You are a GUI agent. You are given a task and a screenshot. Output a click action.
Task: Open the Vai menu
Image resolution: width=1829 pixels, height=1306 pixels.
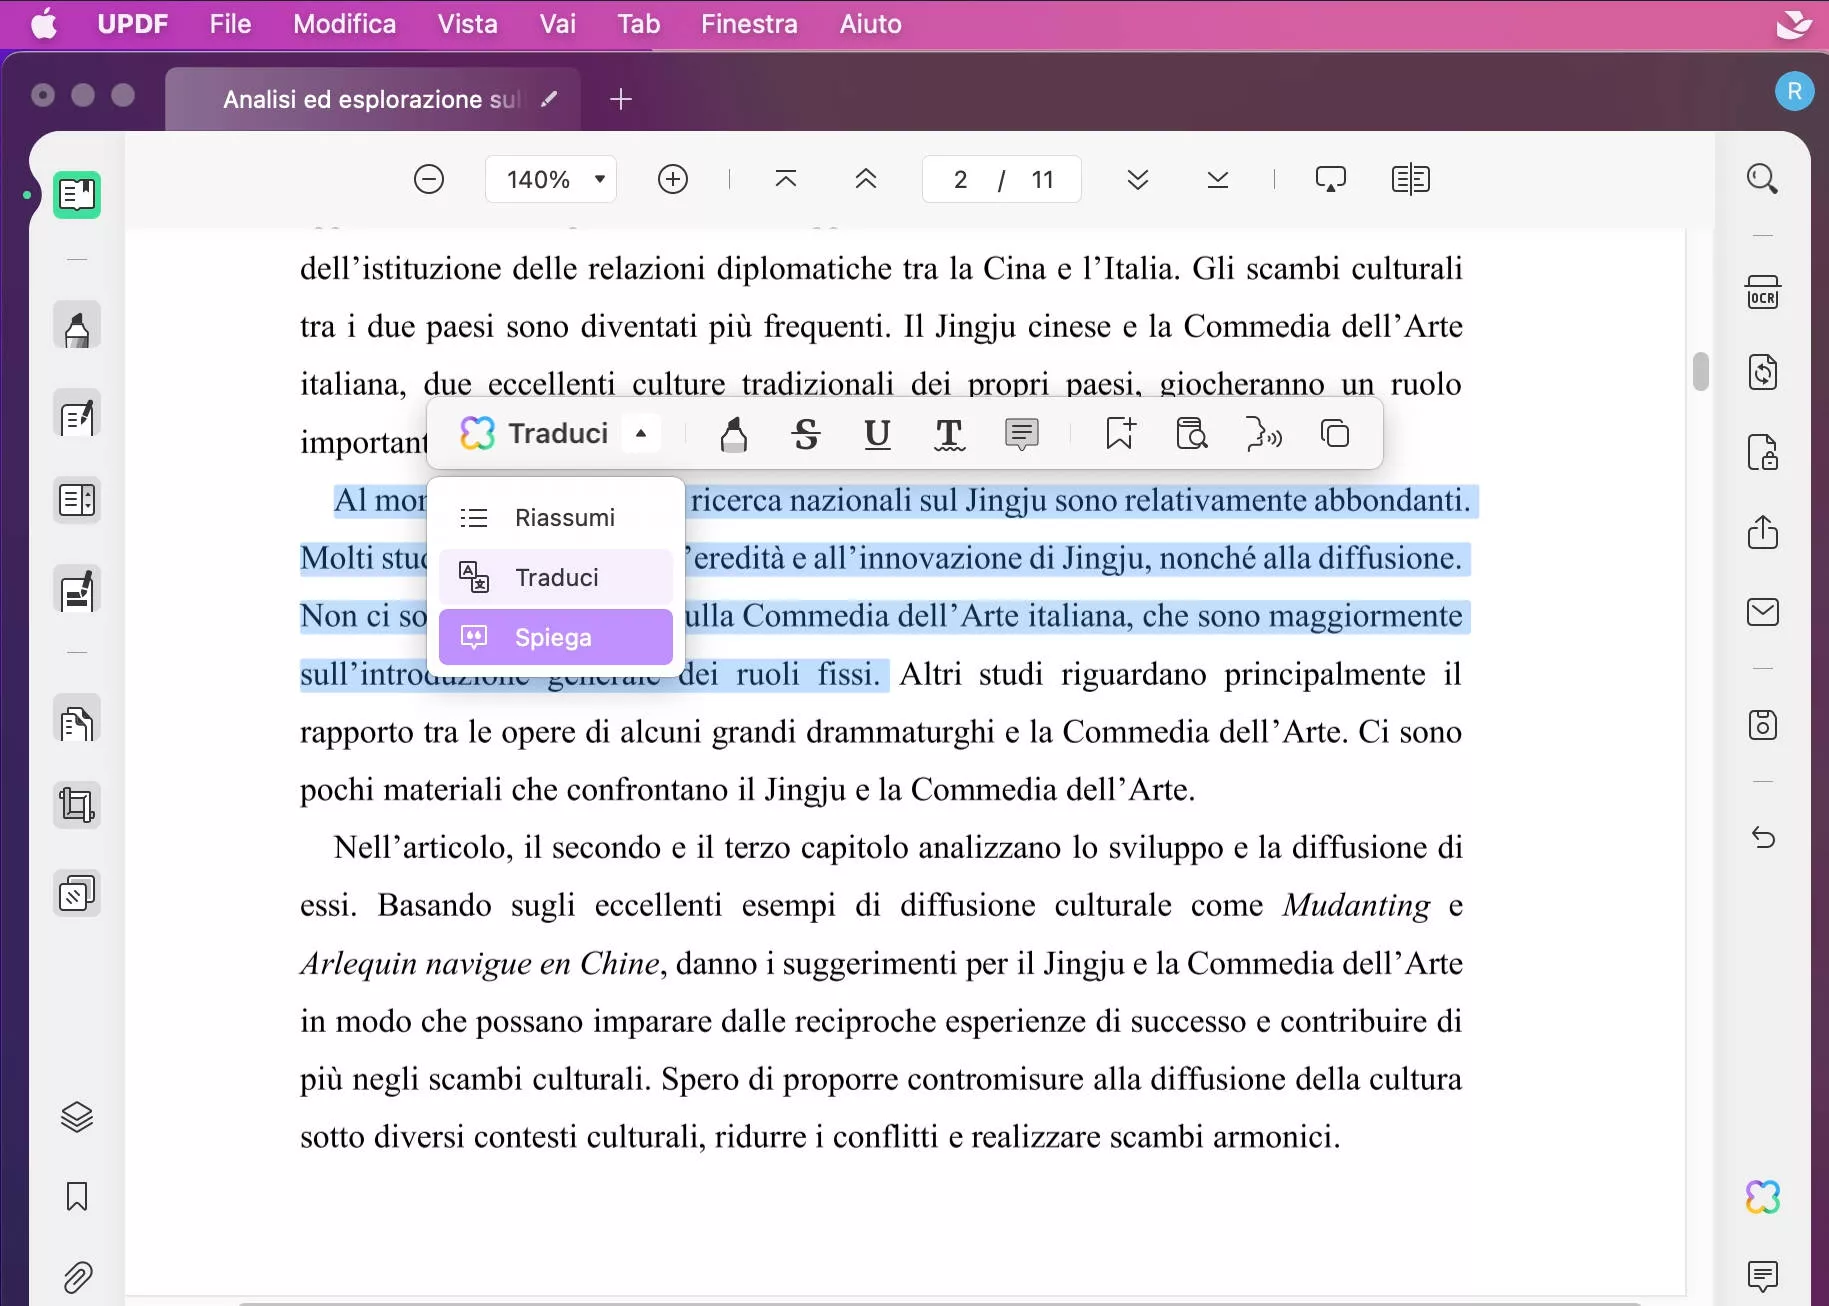tap(557, 24)
